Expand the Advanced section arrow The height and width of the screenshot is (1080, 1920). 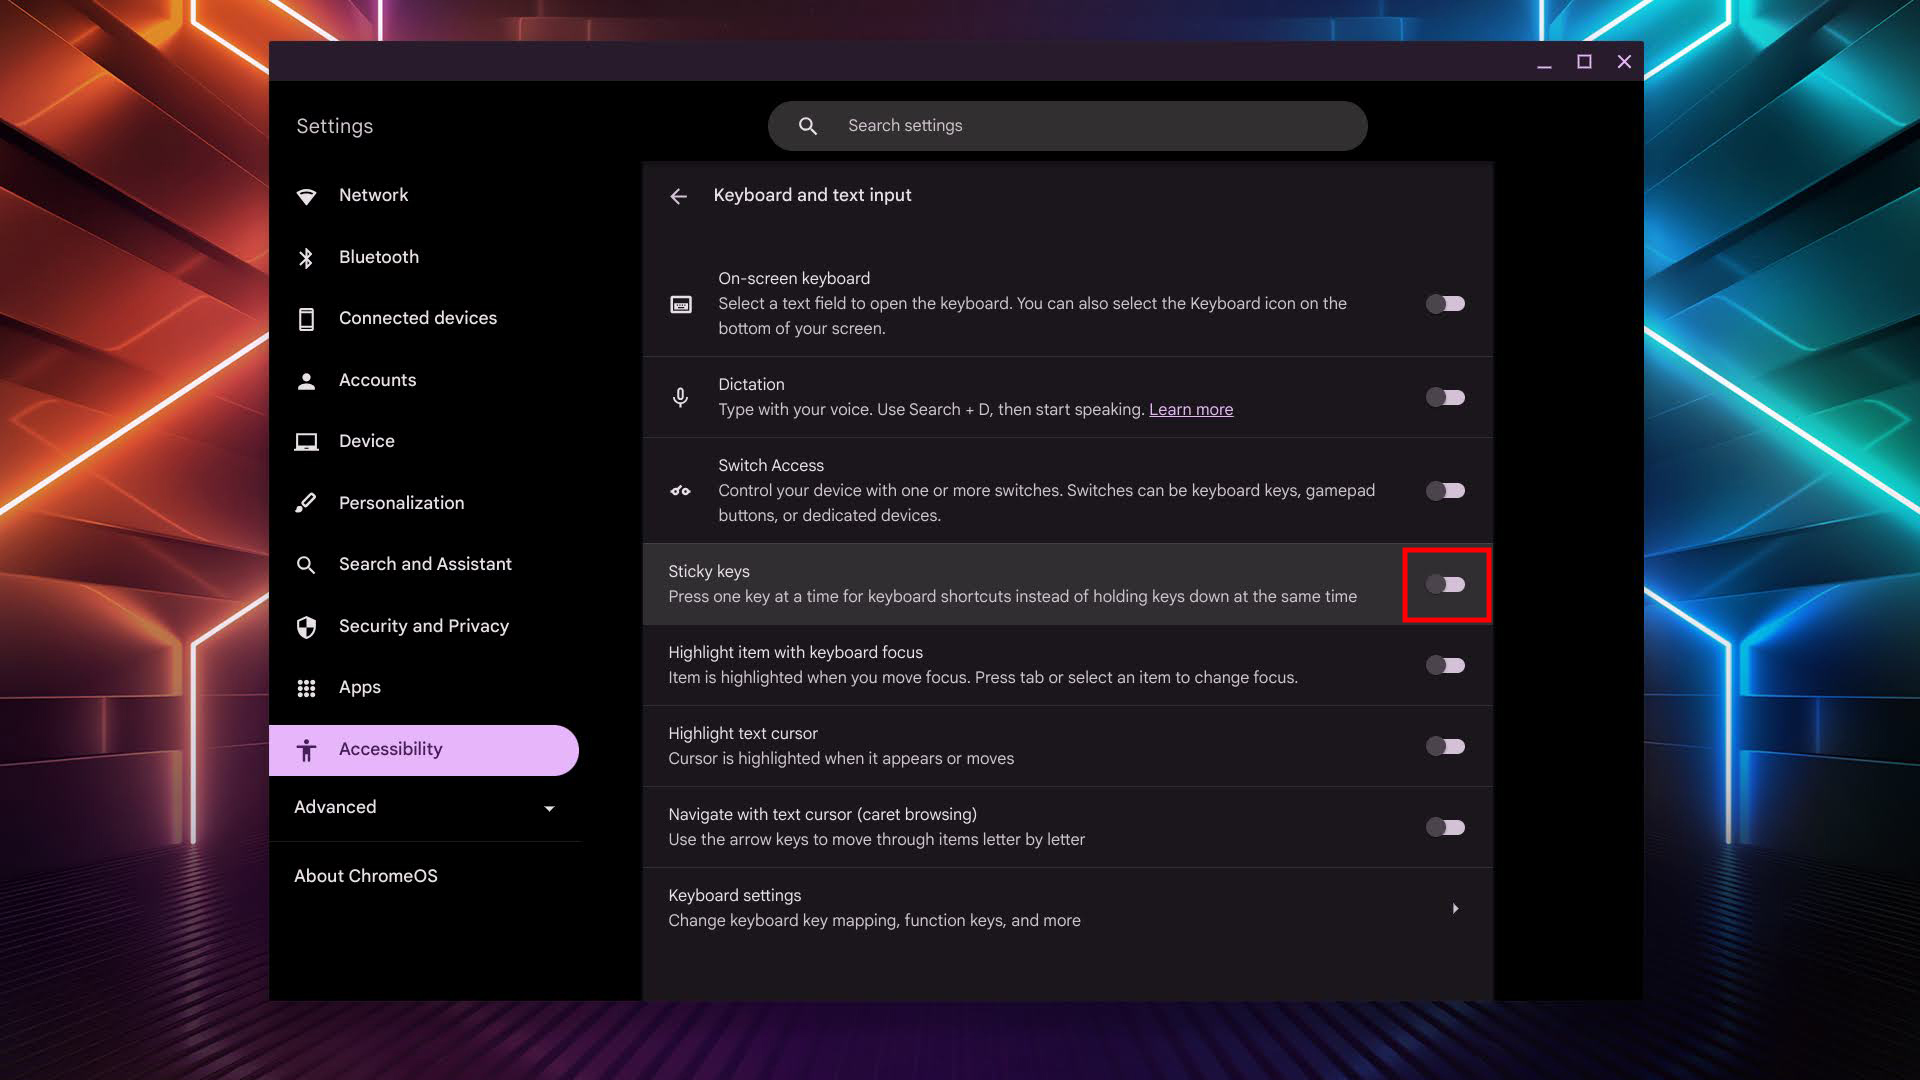[549, 808]
